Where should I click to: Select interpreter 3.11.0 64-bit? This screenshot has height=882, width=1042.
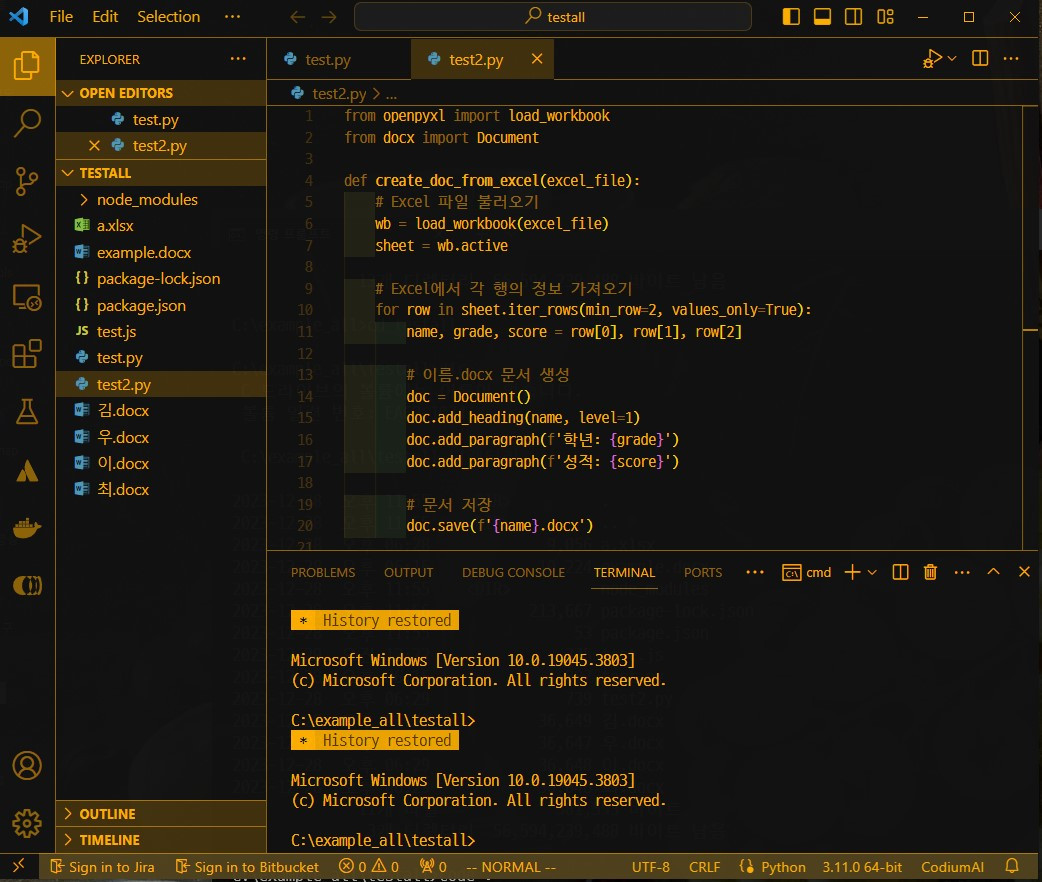click(x=862, y=867)
